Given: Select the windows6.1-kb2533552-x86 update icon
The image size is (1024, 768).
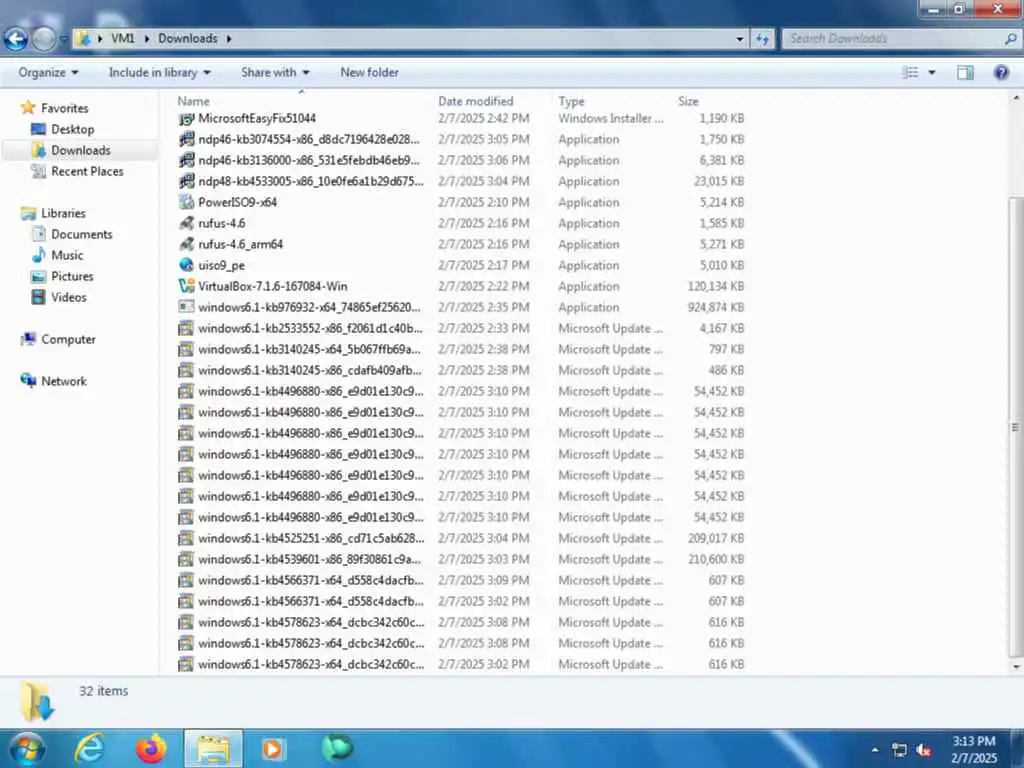Looking at the screenshot, I should tap(186, 328).
